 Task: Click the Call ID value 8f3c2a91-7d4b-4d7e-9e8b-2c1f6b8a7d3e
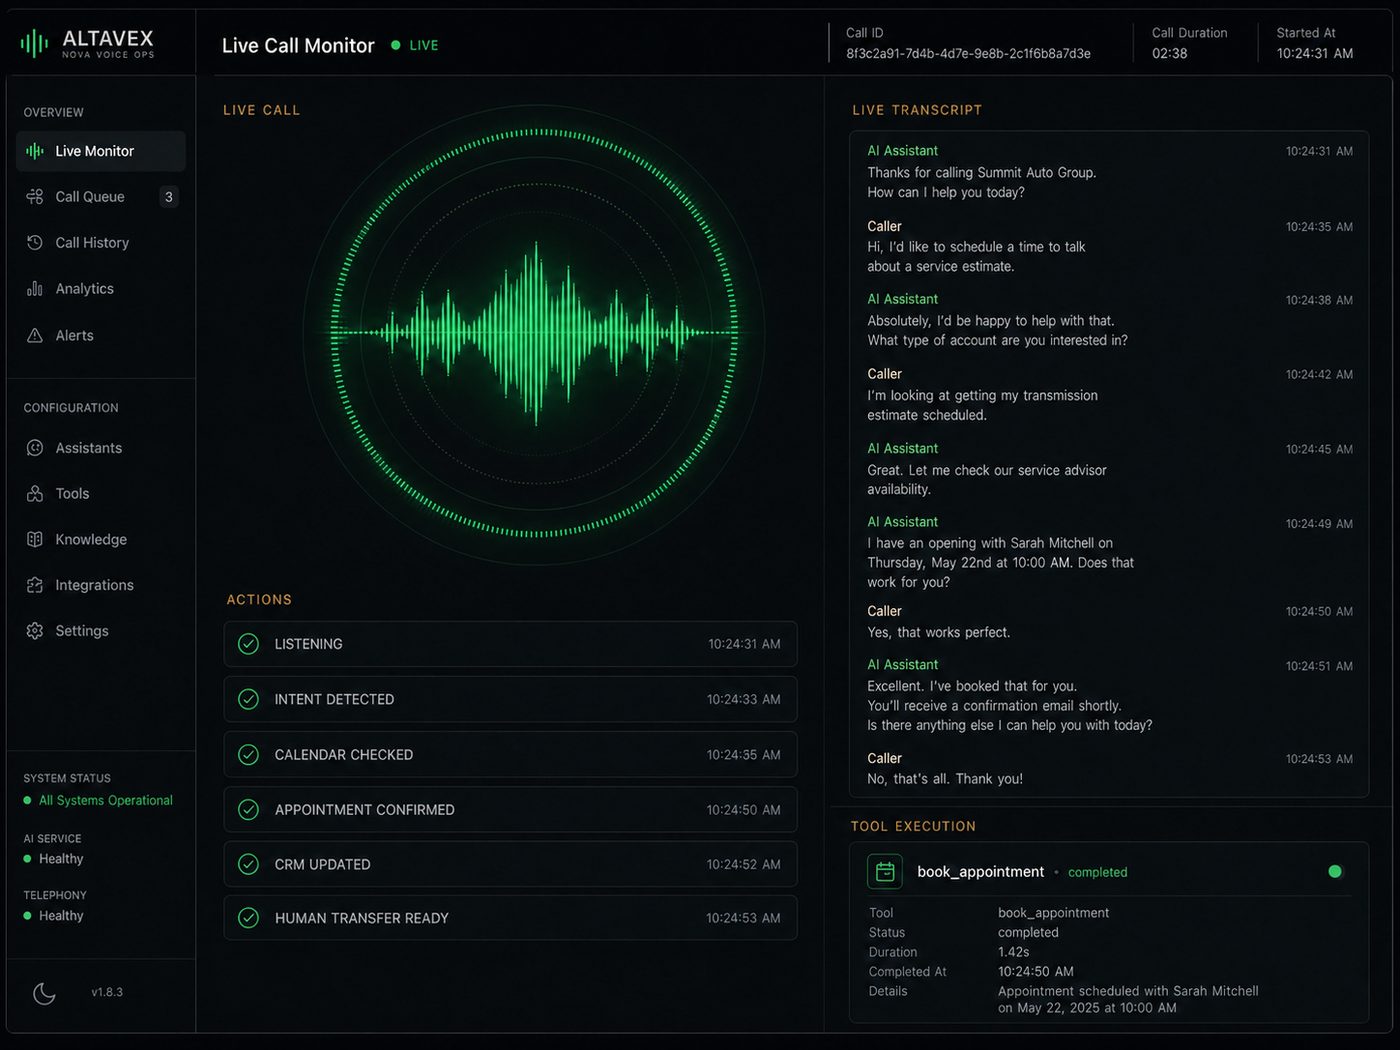[968, 54]
